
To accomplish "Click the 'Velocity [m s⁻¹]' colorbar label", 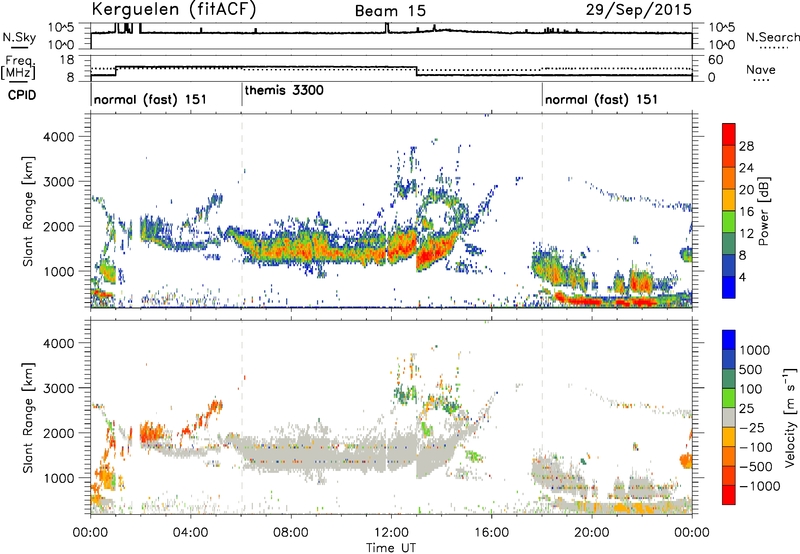I will point(790,417).
